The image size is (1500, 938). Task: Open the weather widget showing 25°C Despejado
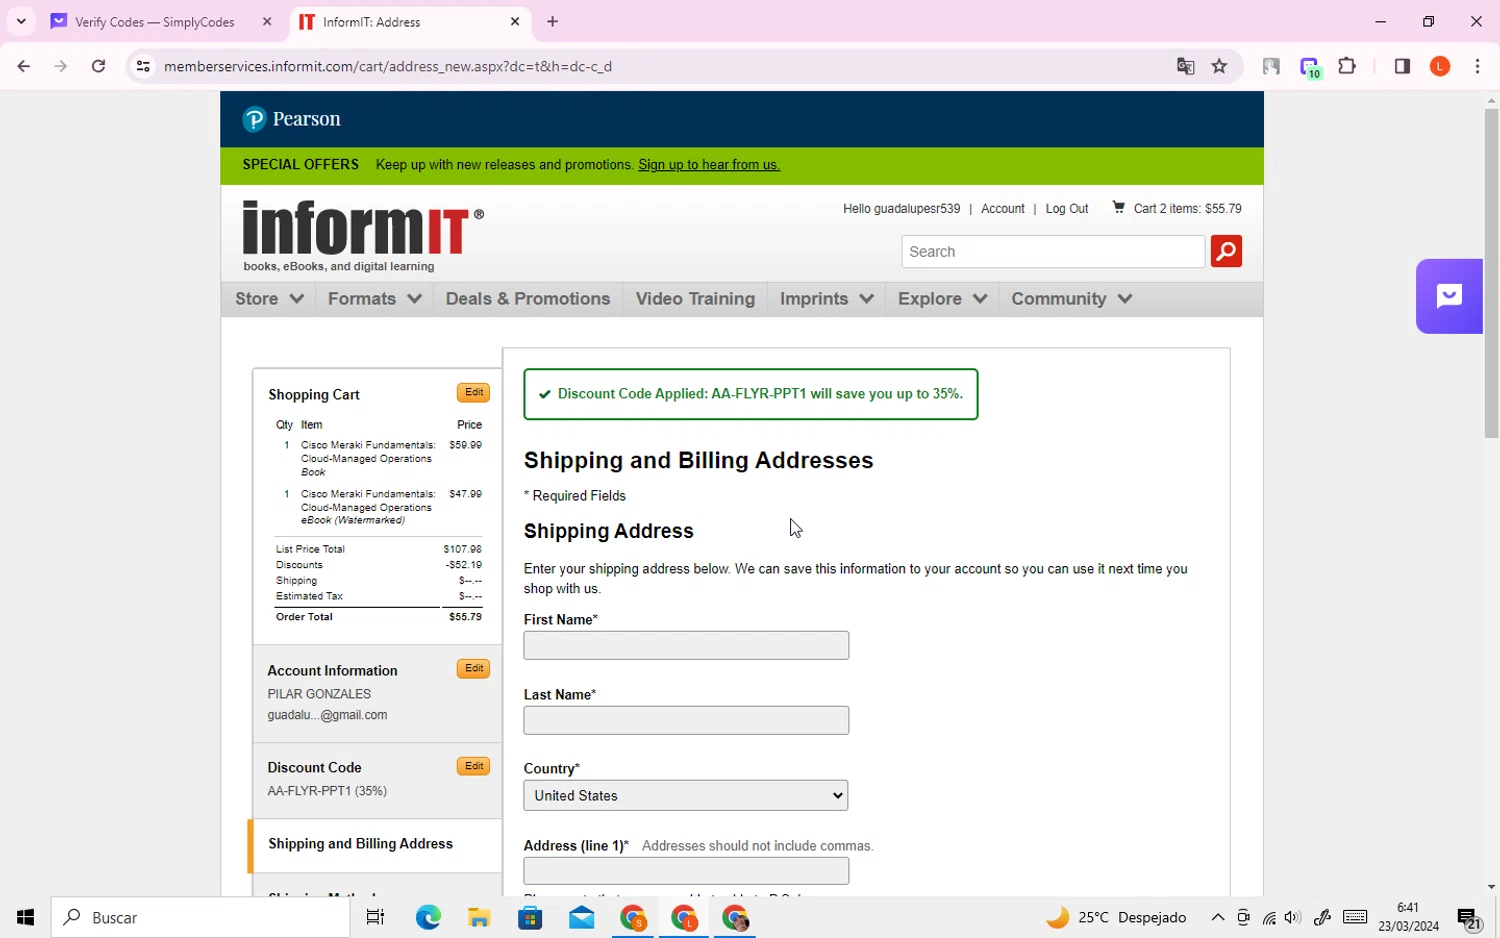pos(1116,917)
